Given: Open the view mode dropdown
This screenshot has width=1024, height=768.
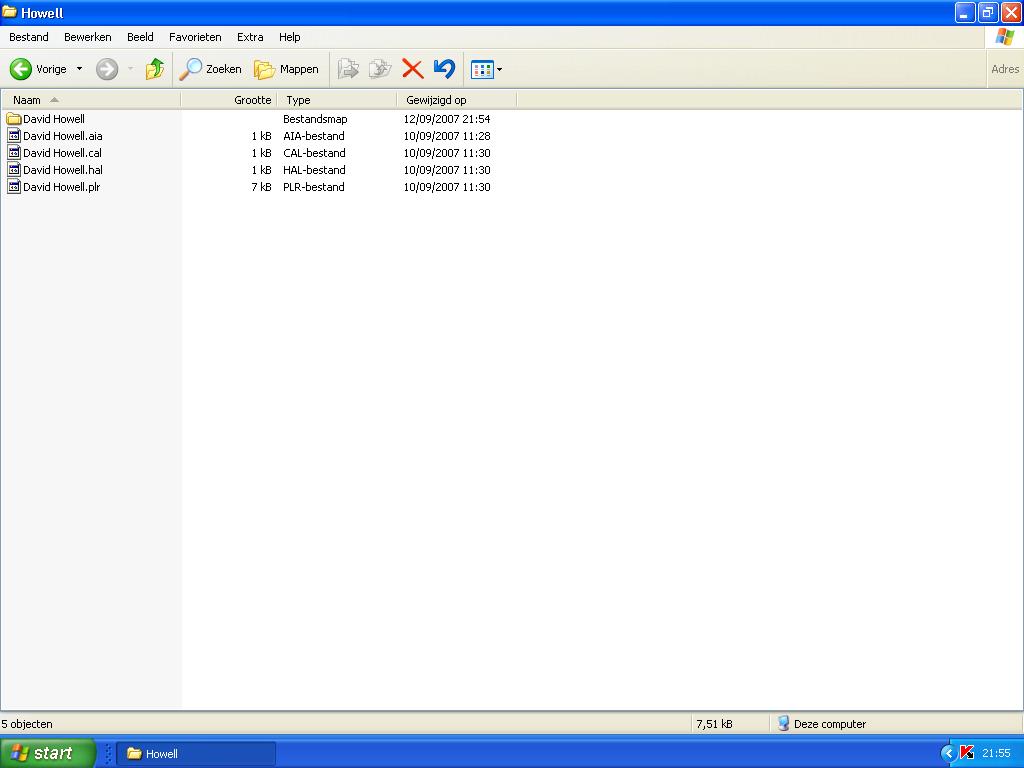Looking at the screenshot, I should pyautogui.click(x=499, y=70).
